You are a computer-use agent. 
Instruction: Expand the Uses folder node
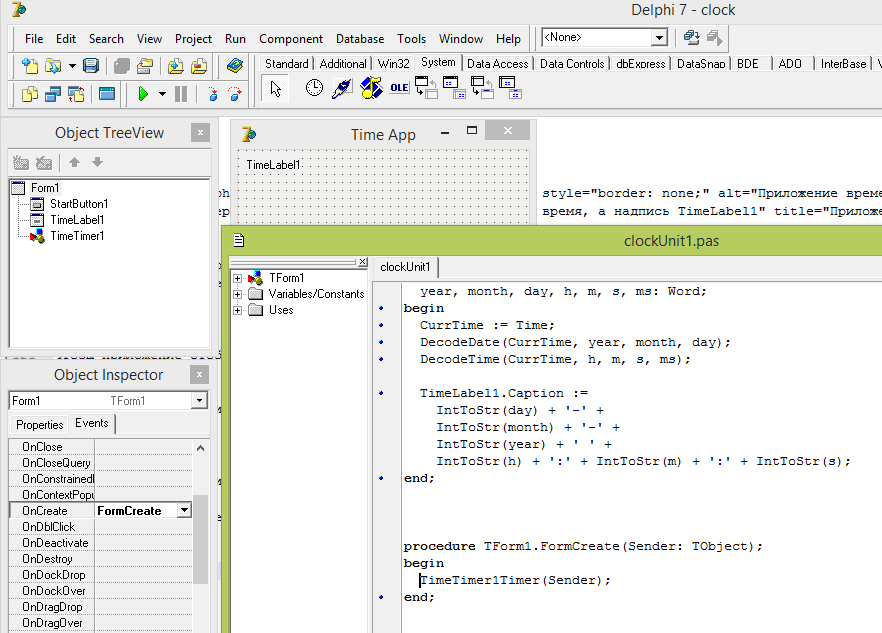pos(237,310)
